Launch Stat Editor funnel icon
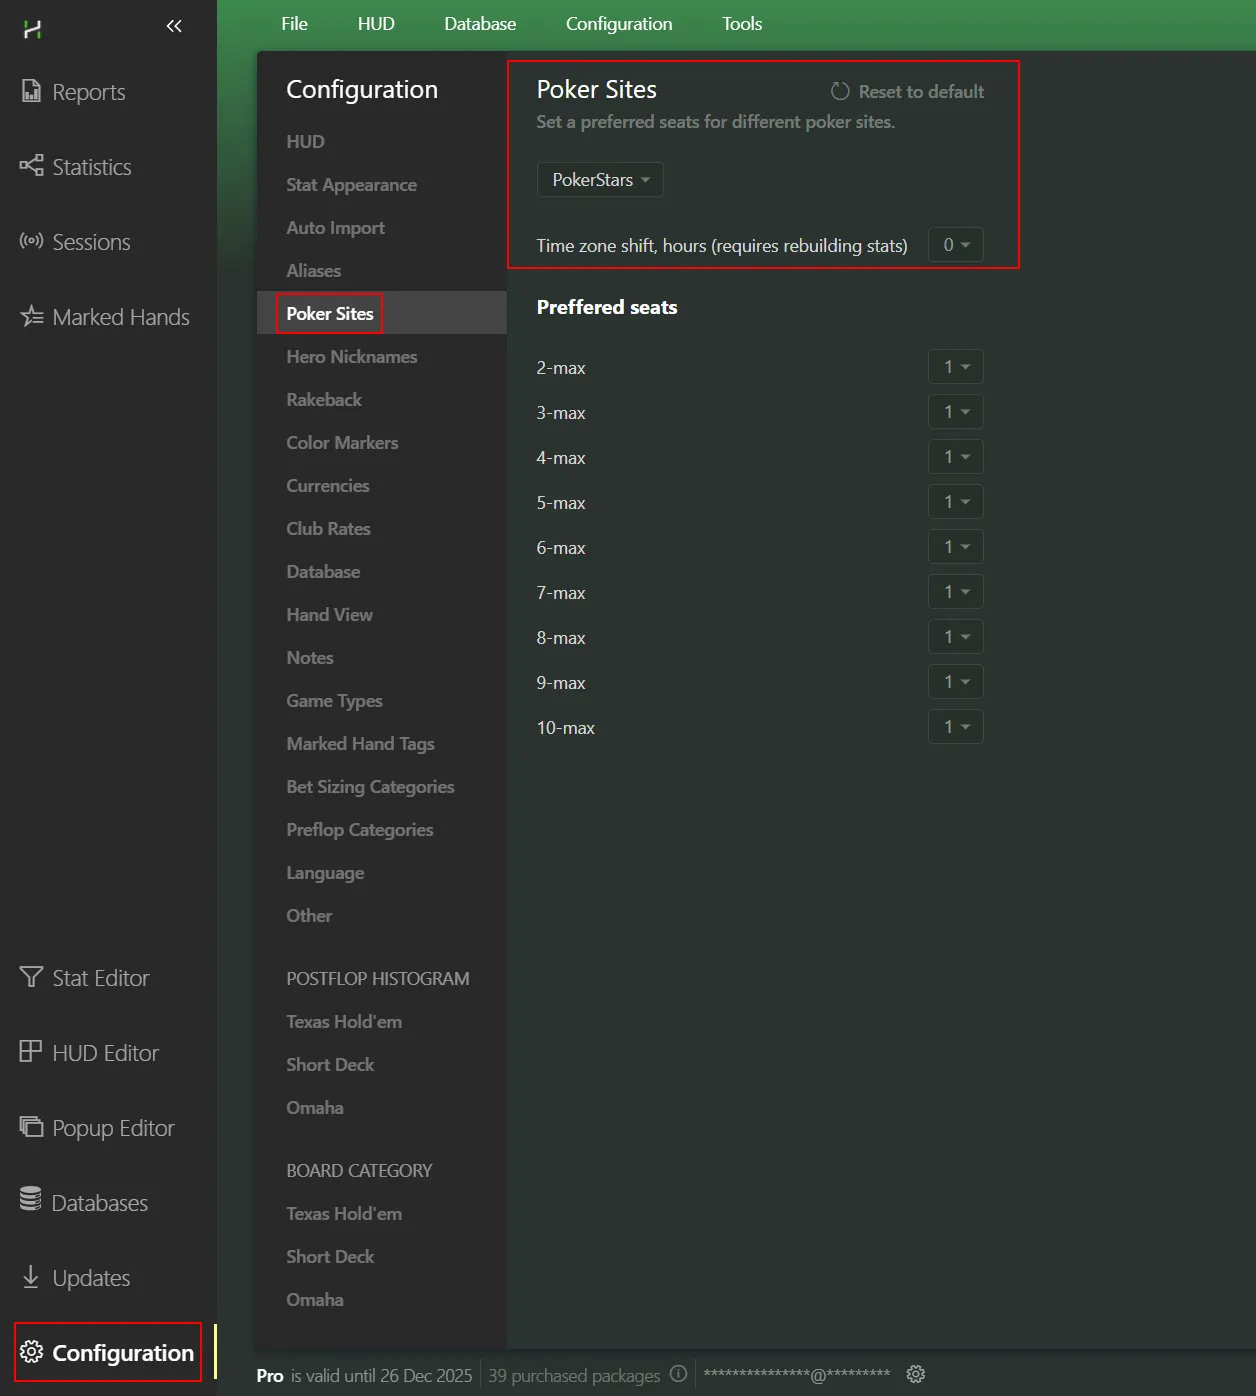Screen dimensions: 1256x1396 [31, 977]
